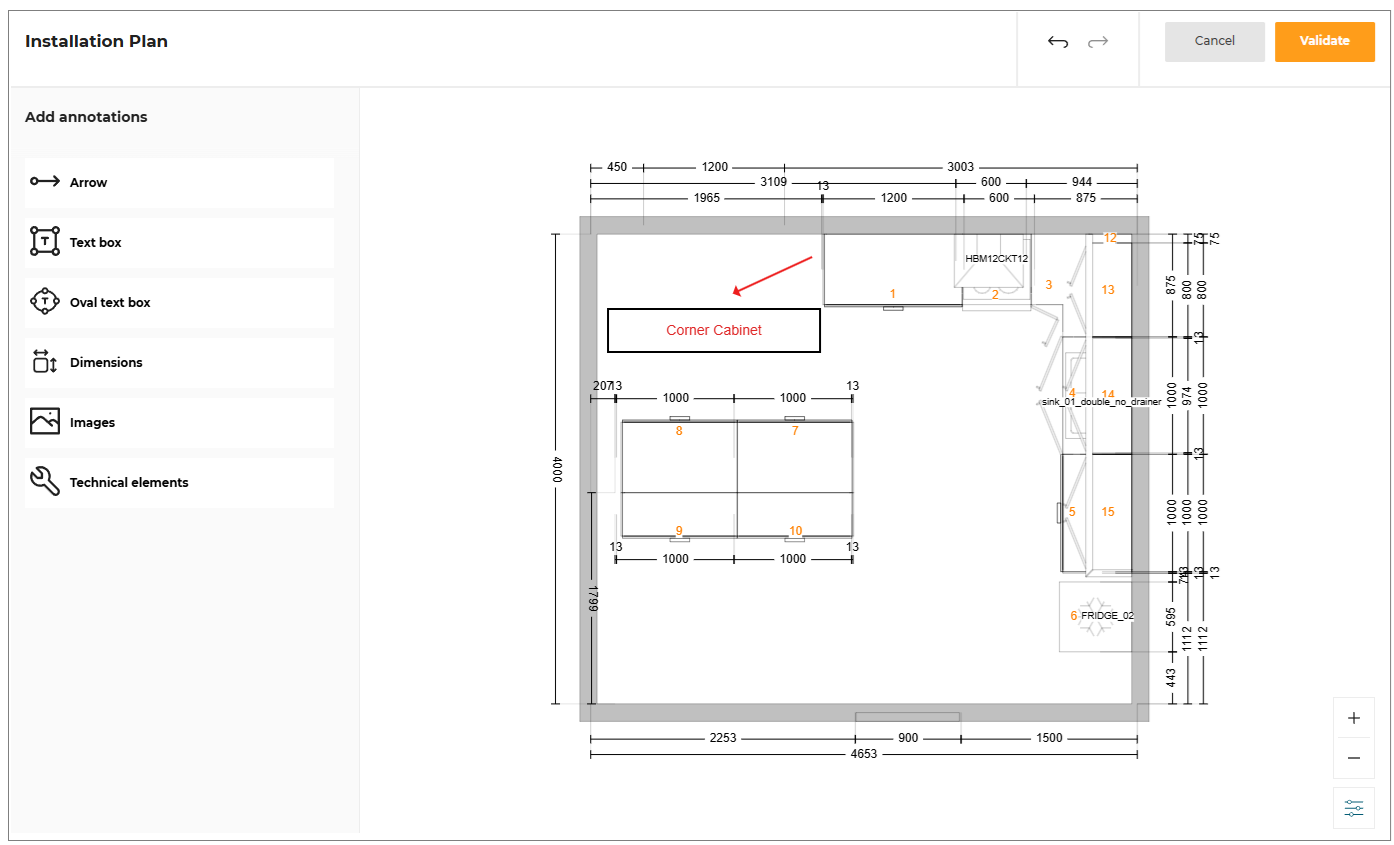
Task: Select the Corner Cabinet text annotation
Action: 713,330
